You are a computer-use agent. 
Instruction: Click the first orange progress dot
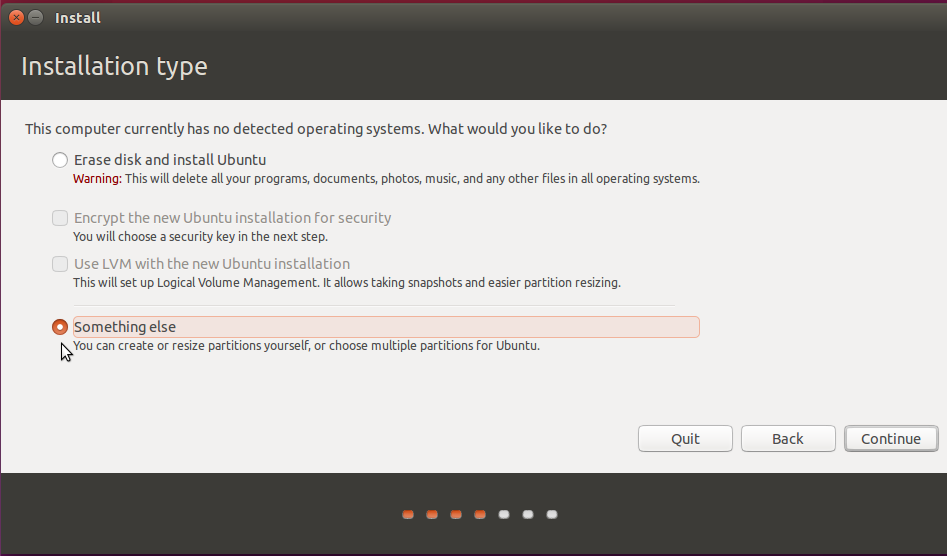[408, 514]
